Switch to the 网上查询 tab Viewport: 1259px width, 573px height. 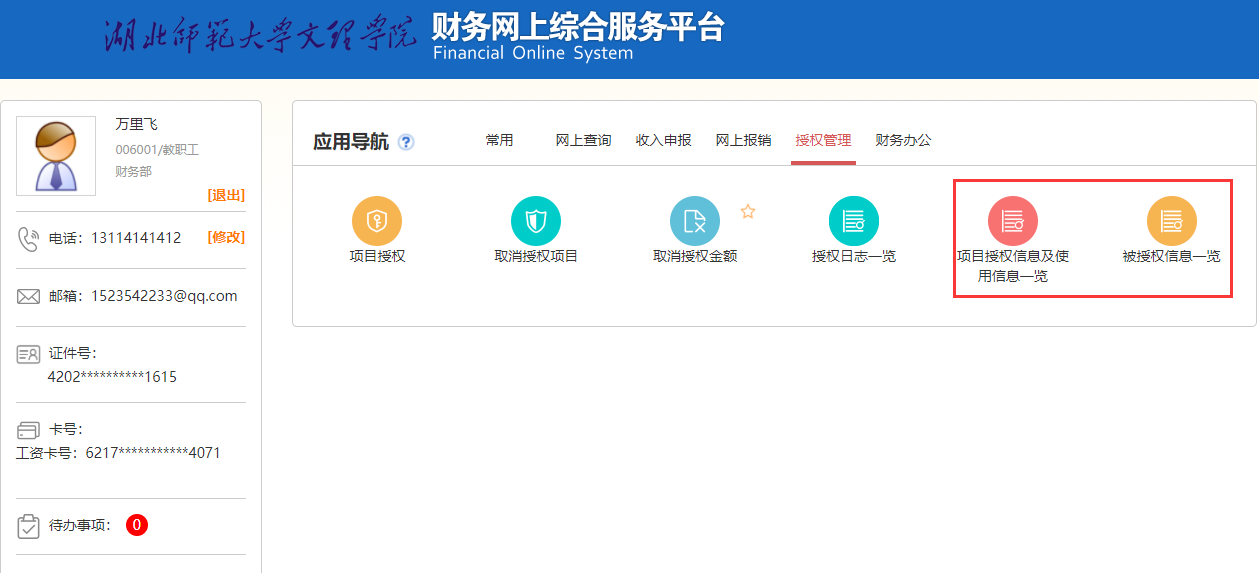[x=583, y=140]
